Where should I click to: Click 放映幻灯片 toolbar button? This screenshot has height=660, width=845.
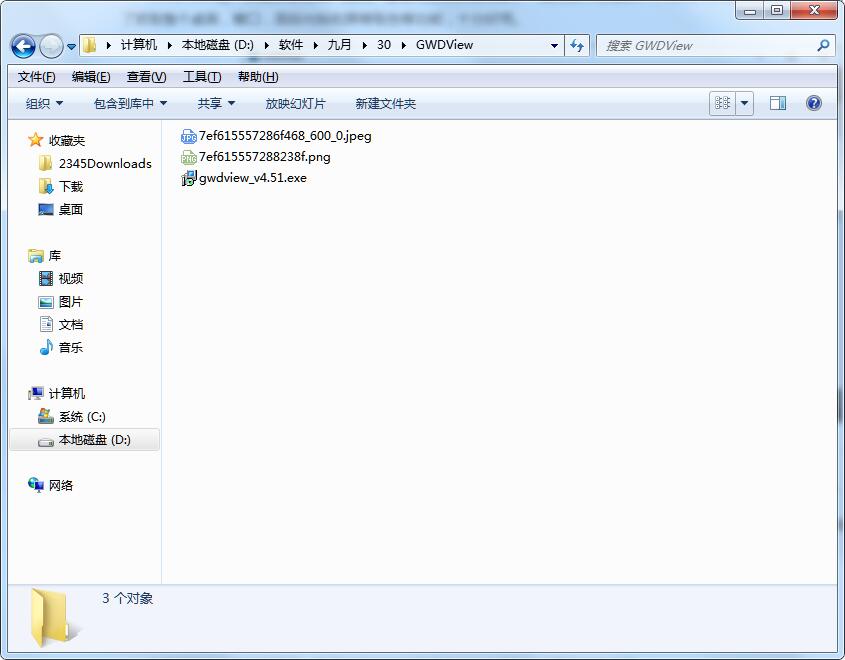[295, 103]
